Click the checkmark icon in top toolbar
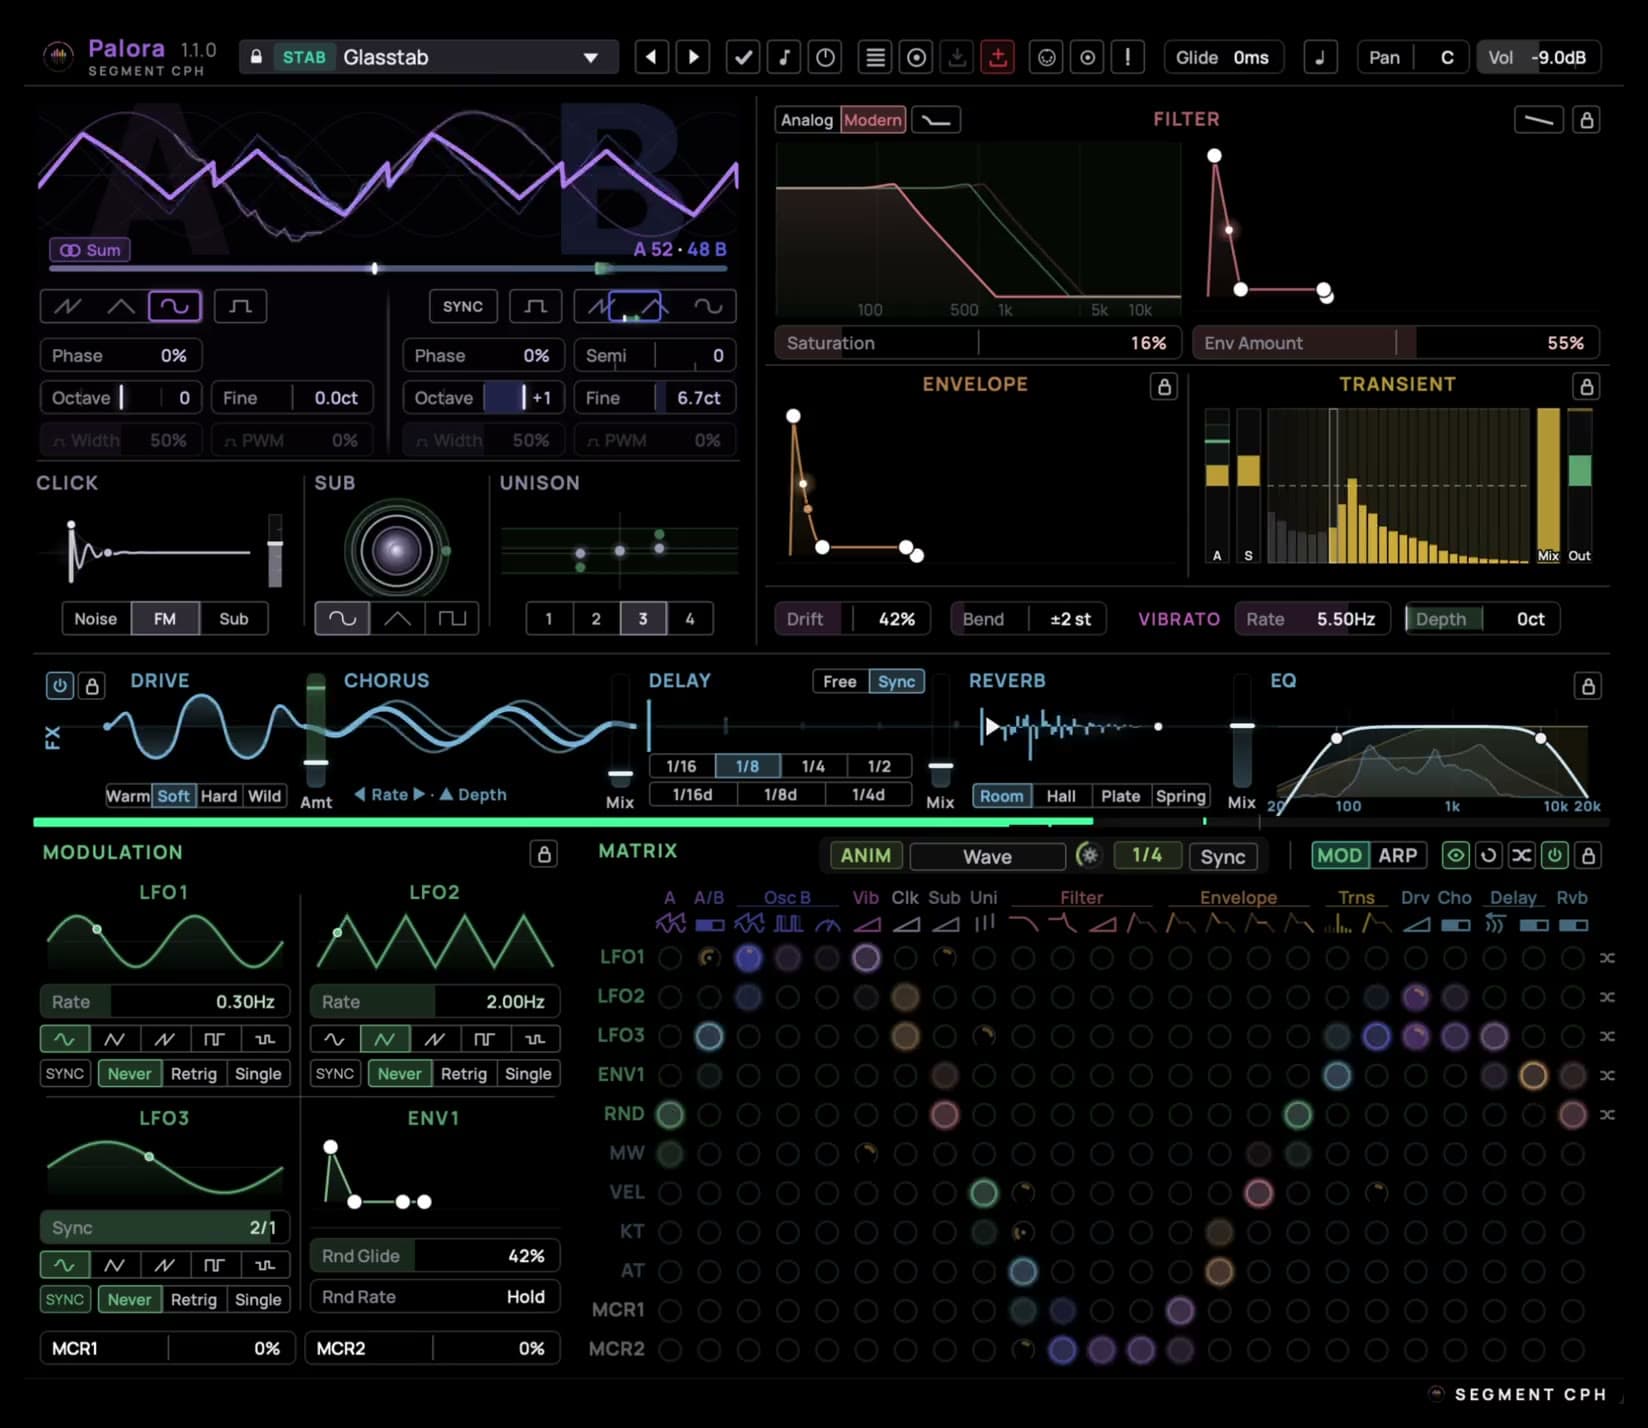Viewport: 1648px width, 1428px height. (743, 57)
